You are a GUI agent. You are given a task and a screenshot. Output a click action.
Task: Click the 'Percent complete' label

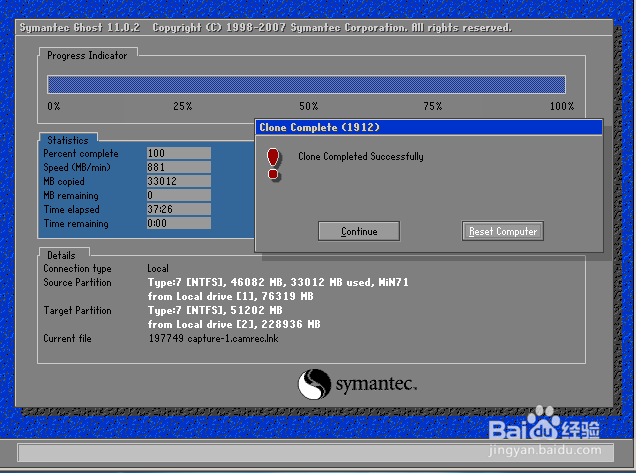pos(81,154)
